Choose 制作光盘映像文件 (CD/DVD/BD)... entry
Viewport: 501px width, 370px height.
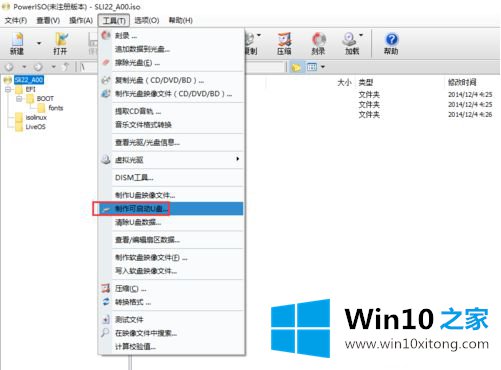[x=171, y=94]
